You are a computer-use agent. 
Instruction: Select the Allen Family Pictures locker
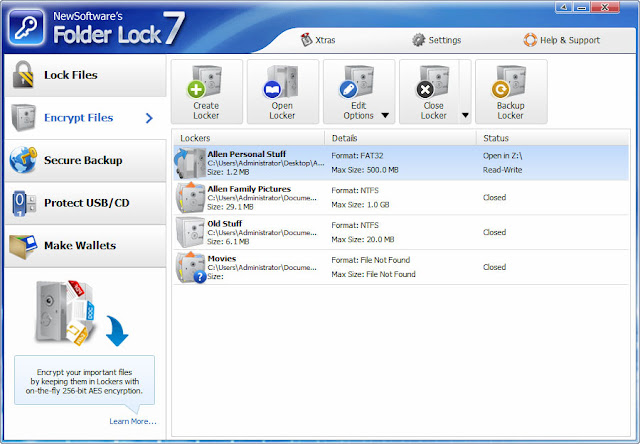(x=401, y=198)
